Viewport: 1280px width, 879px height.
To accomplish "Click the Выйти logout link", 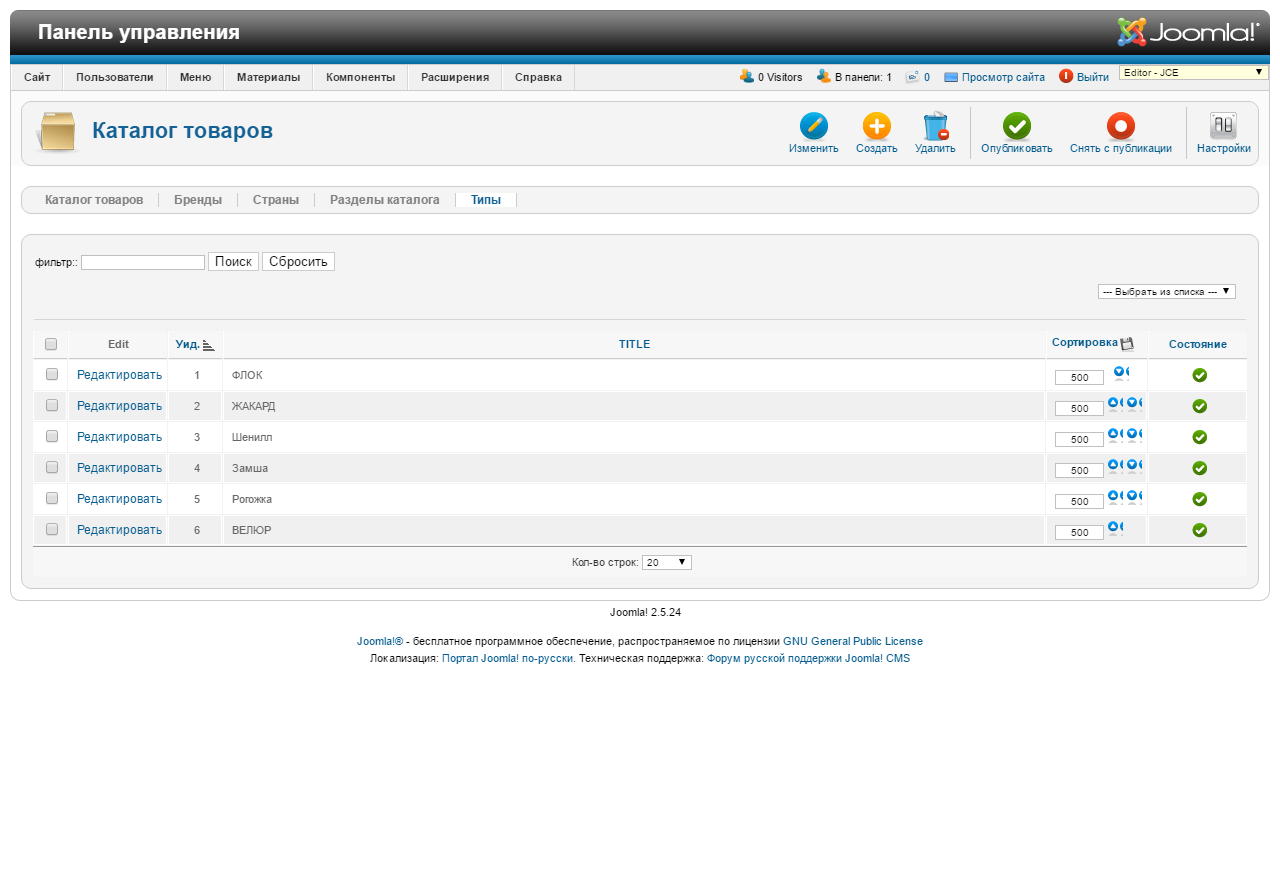I will click(x=1093, y=77).
